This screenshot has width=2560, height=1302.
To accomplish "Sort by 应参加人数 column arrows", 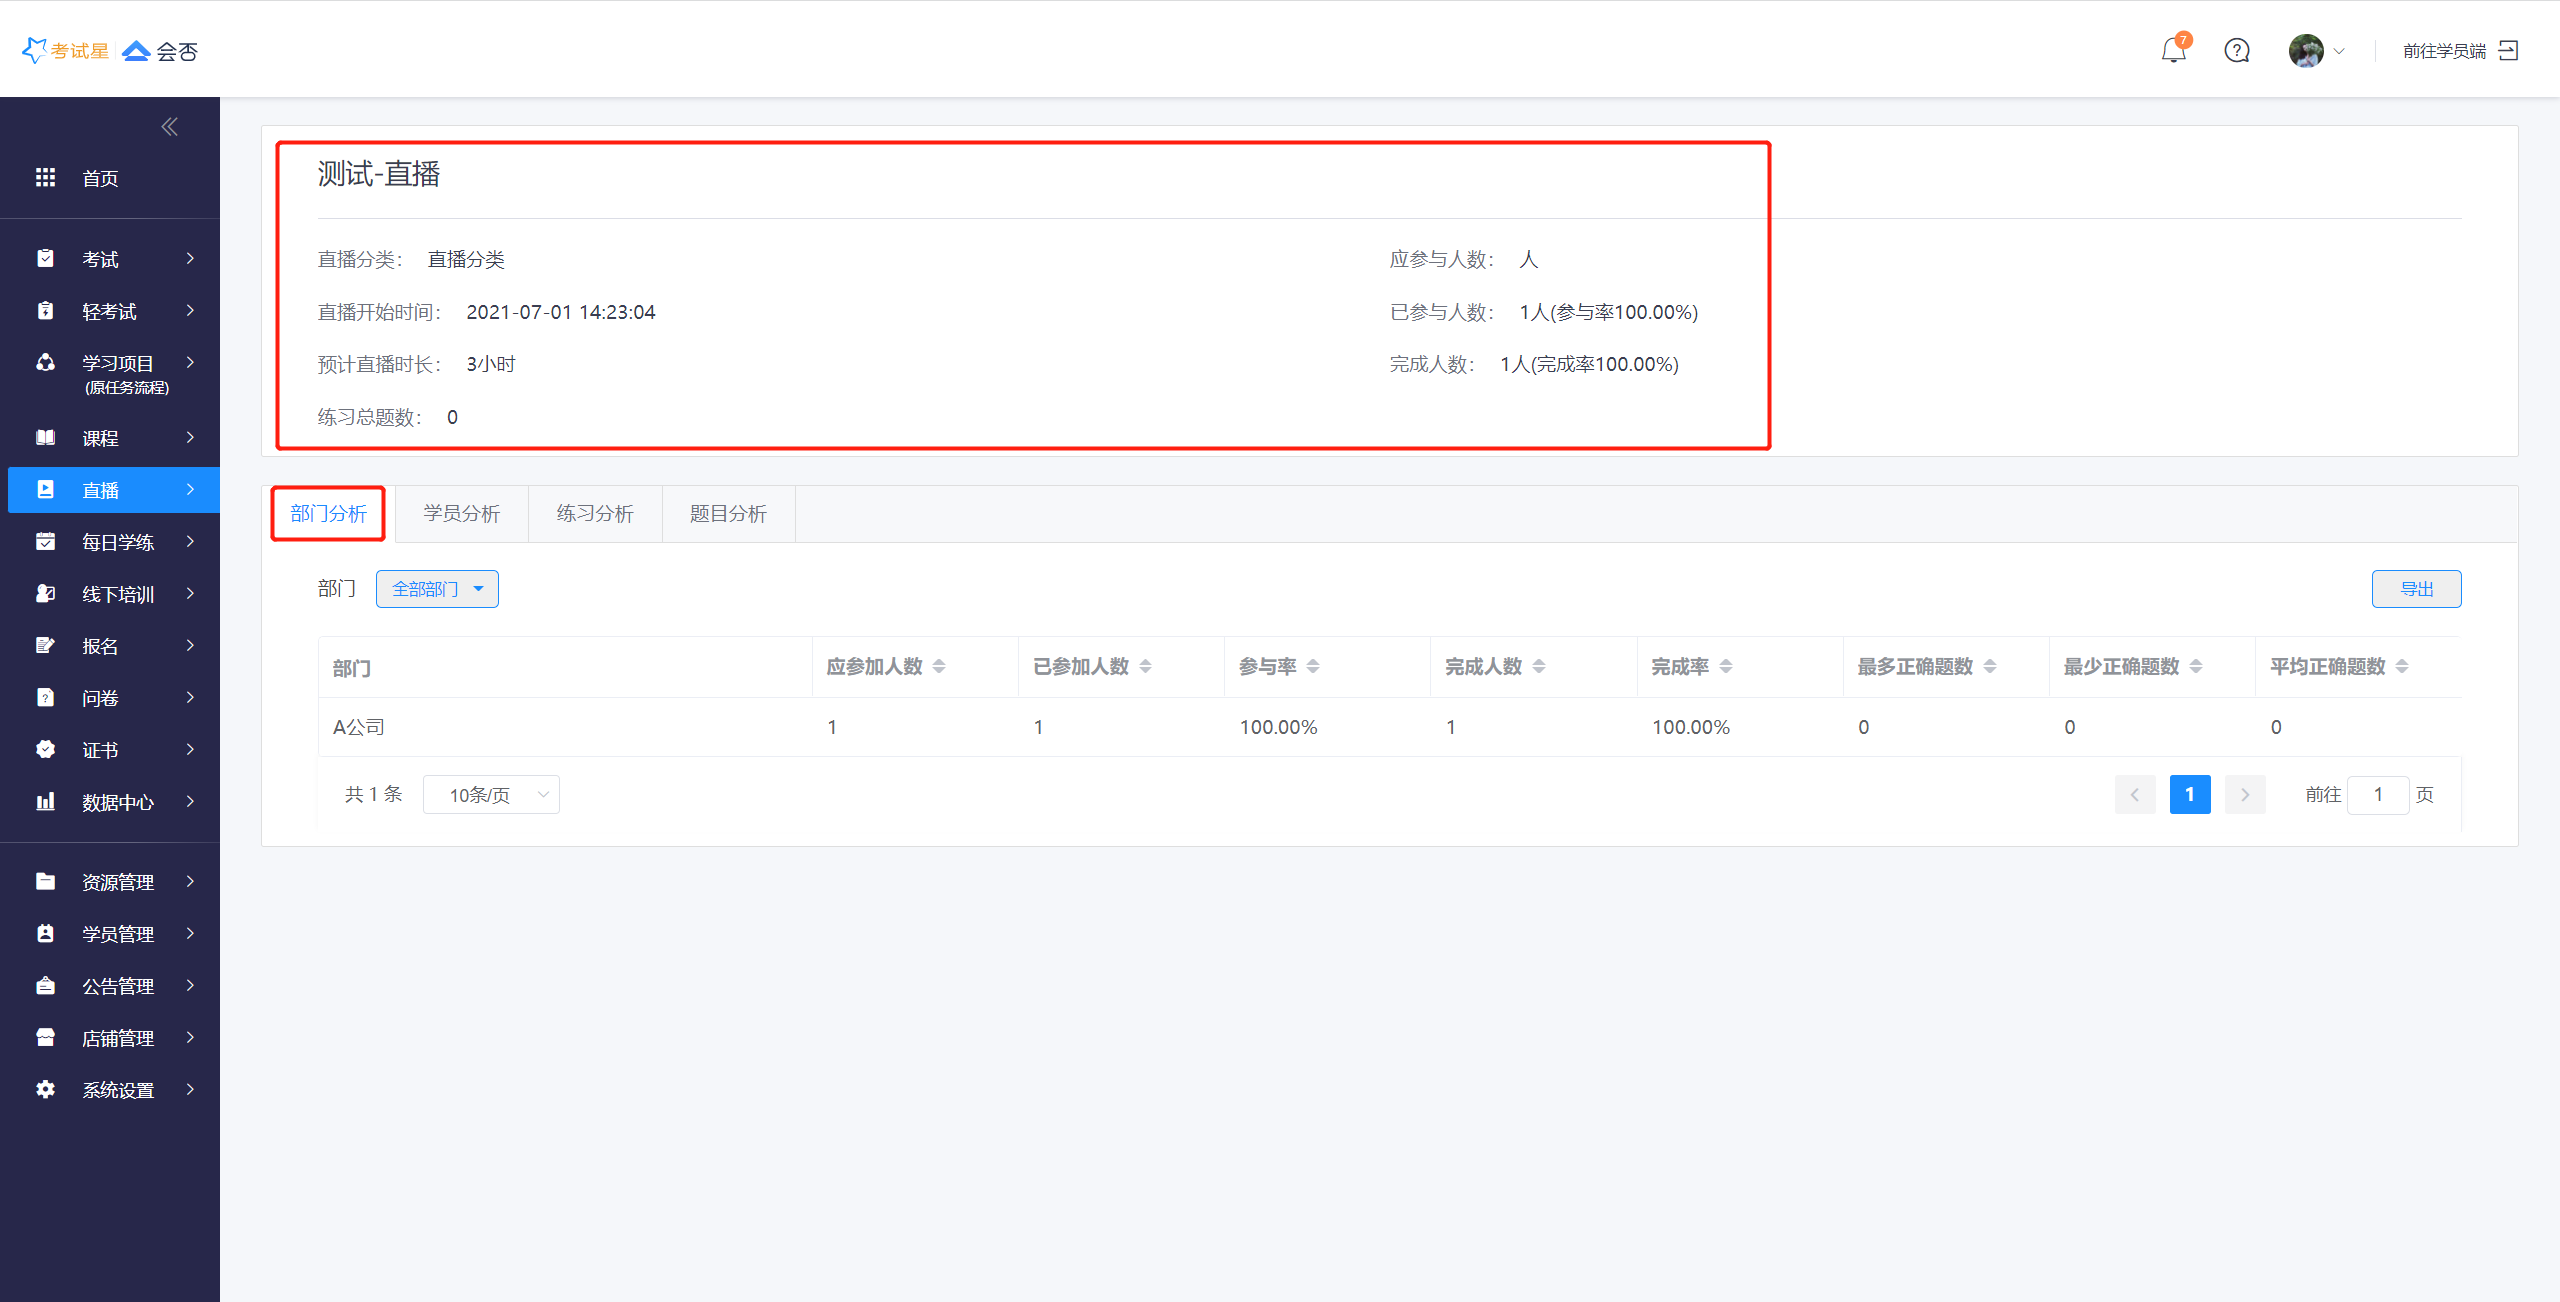I will tap(939, 666).
